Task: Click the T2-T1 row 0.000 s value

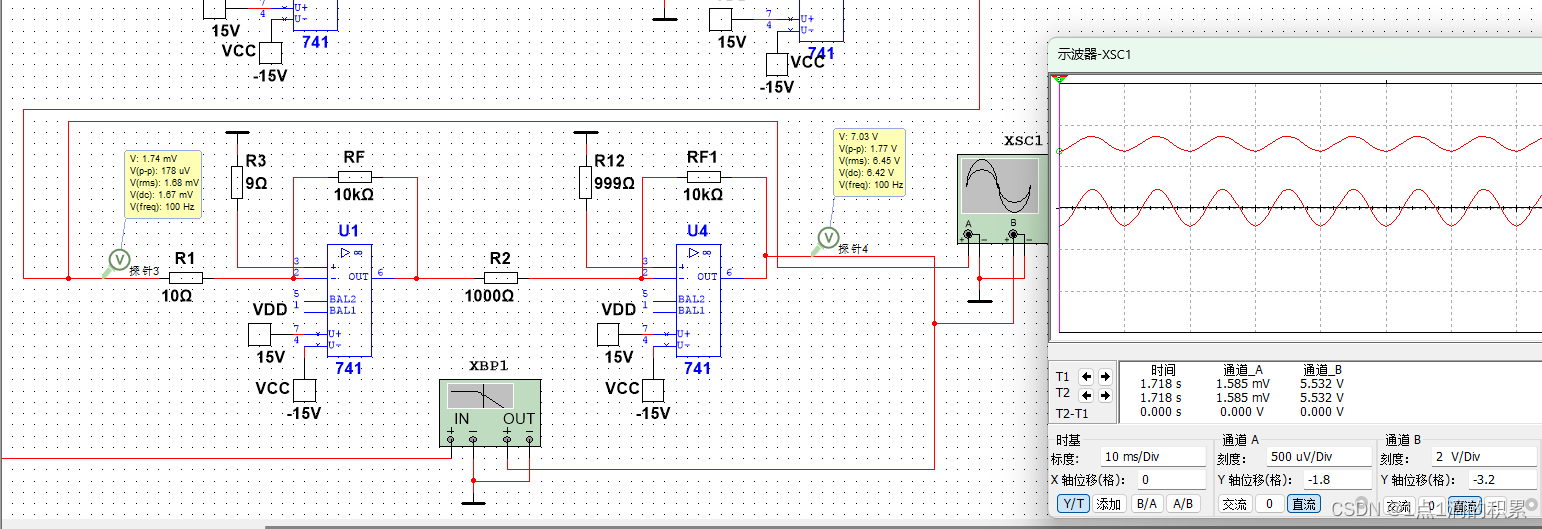Action: coord(1161,412)
